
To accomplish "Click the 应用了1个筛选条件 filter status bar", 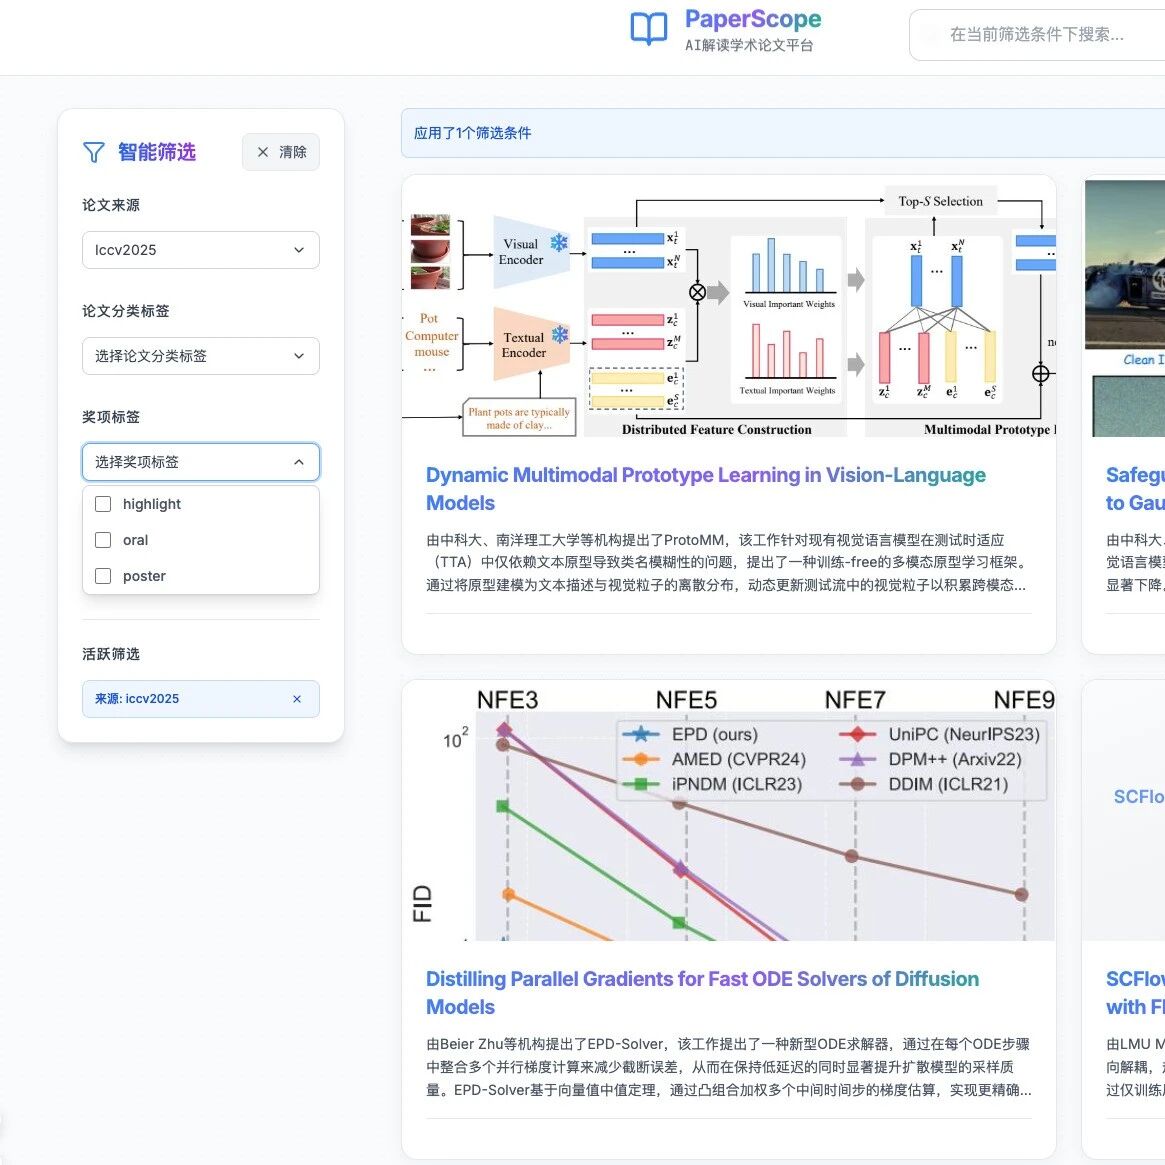I will (782, 133).
